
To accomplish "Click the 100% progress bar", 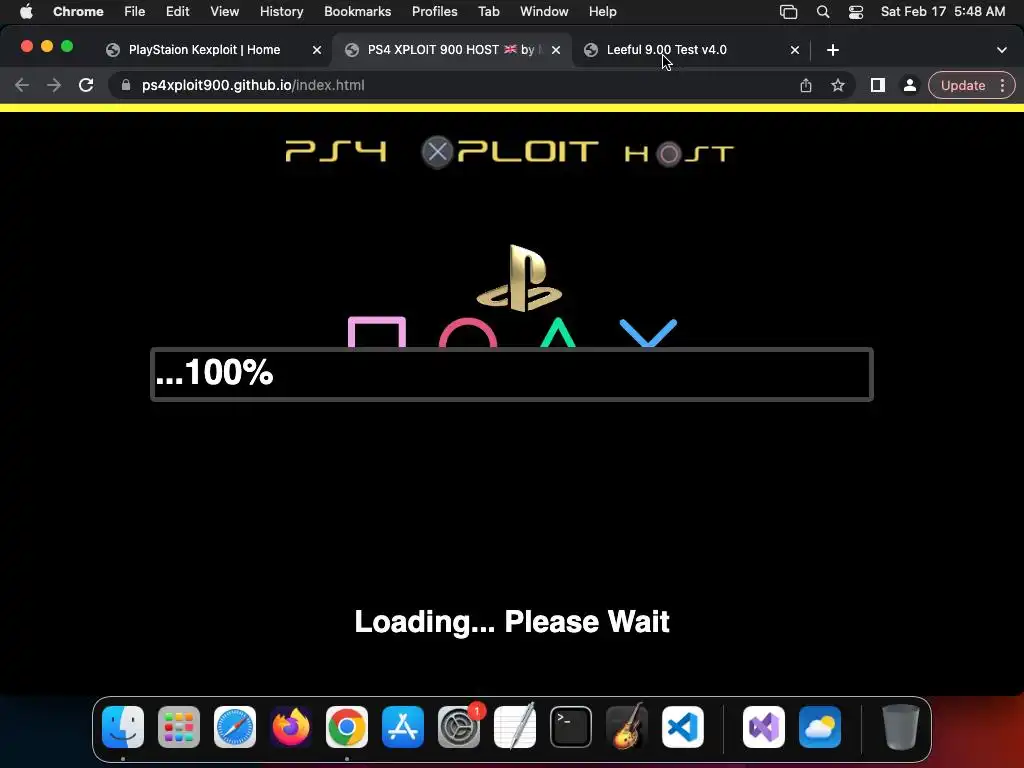I will (x=511, y=374).
